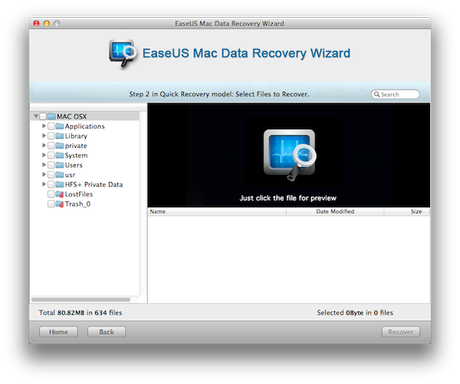Sort file list by Size column
The image size is (460, 384).
pyautogui.click(x=407, y=212)
